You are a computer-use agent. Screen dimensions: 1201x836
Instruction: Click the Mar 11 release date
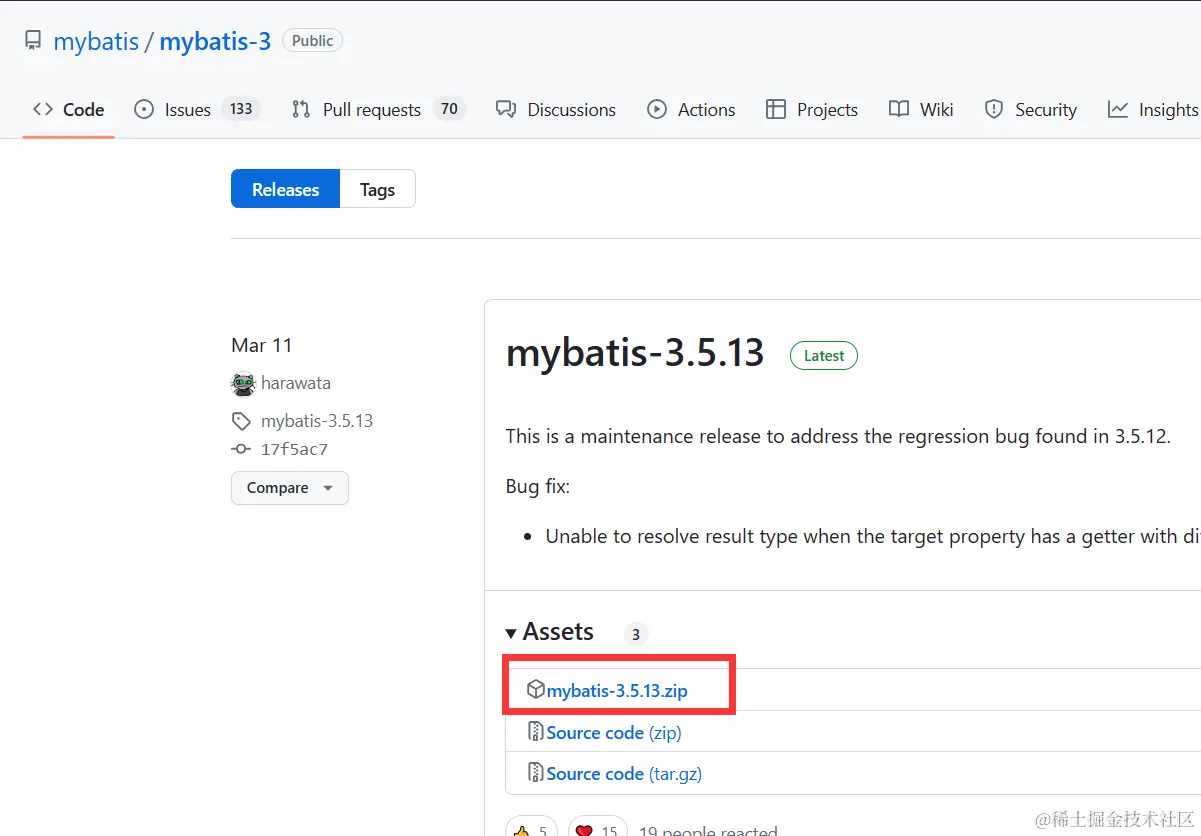[262, 345]
